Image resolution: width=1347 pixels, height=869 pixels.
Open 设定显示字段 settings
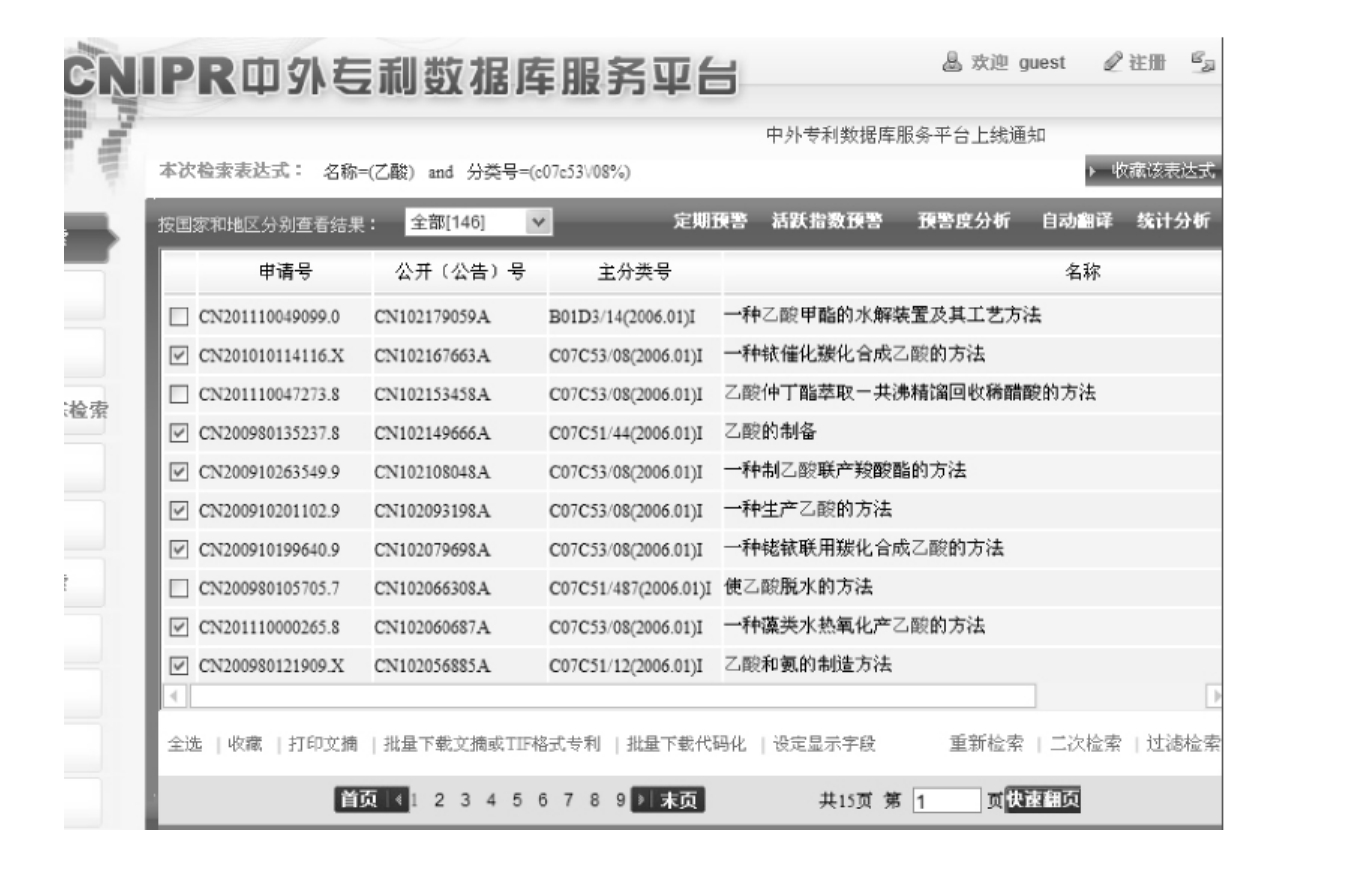pos(824,744)
